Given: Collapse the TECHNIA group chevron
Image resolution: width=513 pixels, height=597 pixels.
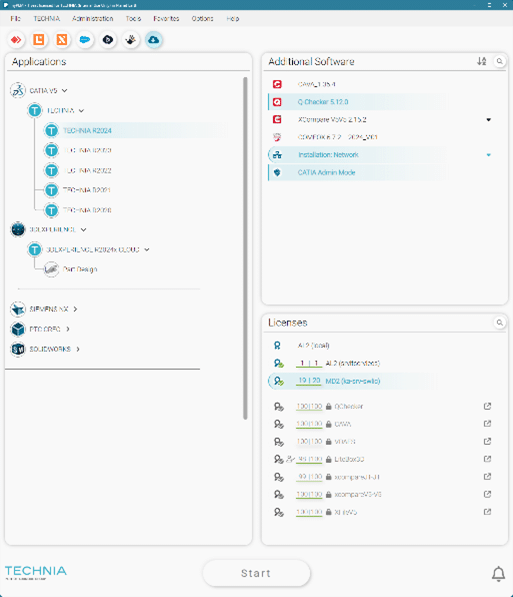Looking at the screenshot, I should (81, 111).
